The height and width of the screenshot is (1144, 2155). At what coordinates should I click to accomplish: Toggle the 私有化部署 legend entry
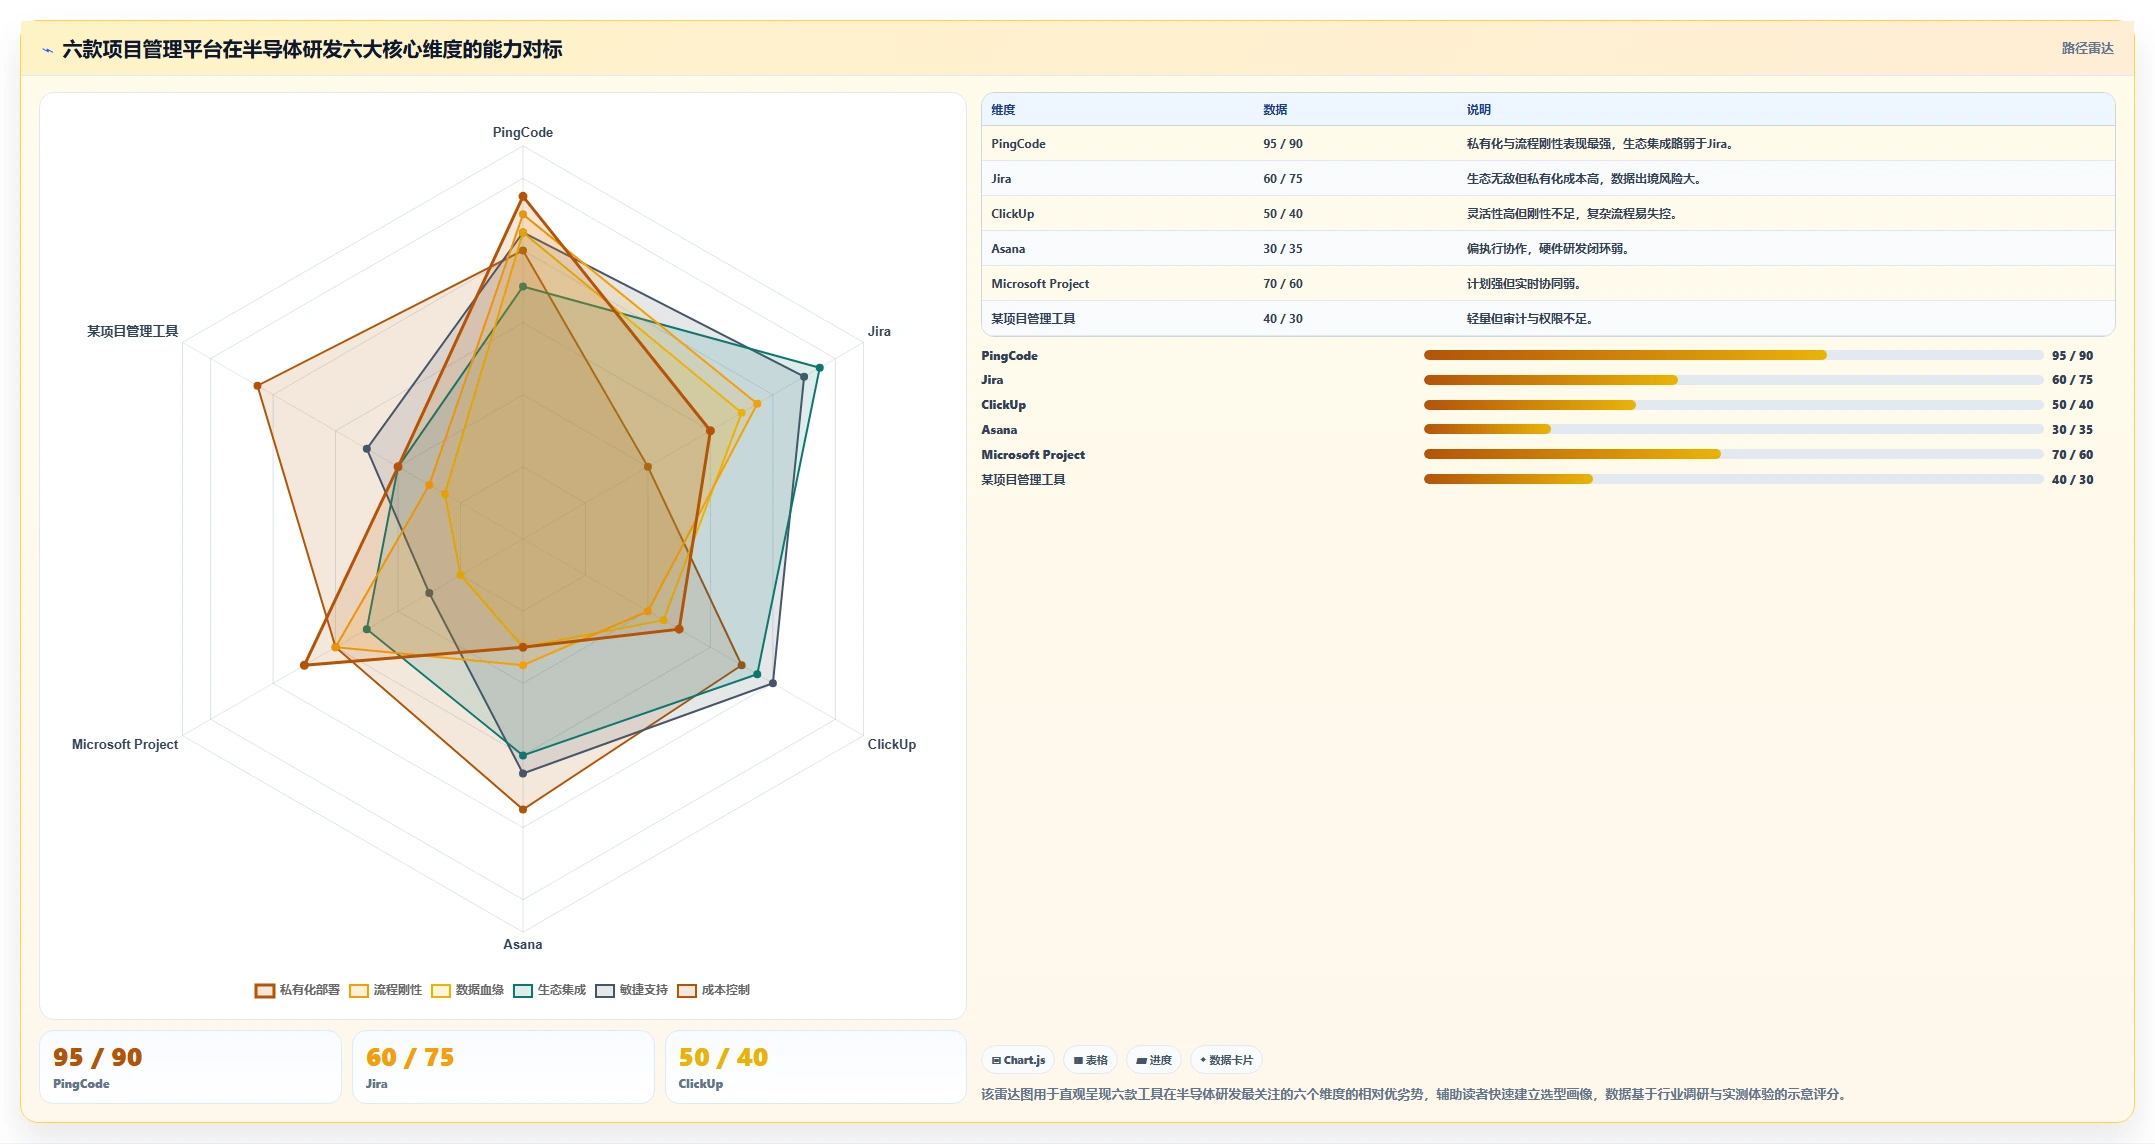point(298,990)
